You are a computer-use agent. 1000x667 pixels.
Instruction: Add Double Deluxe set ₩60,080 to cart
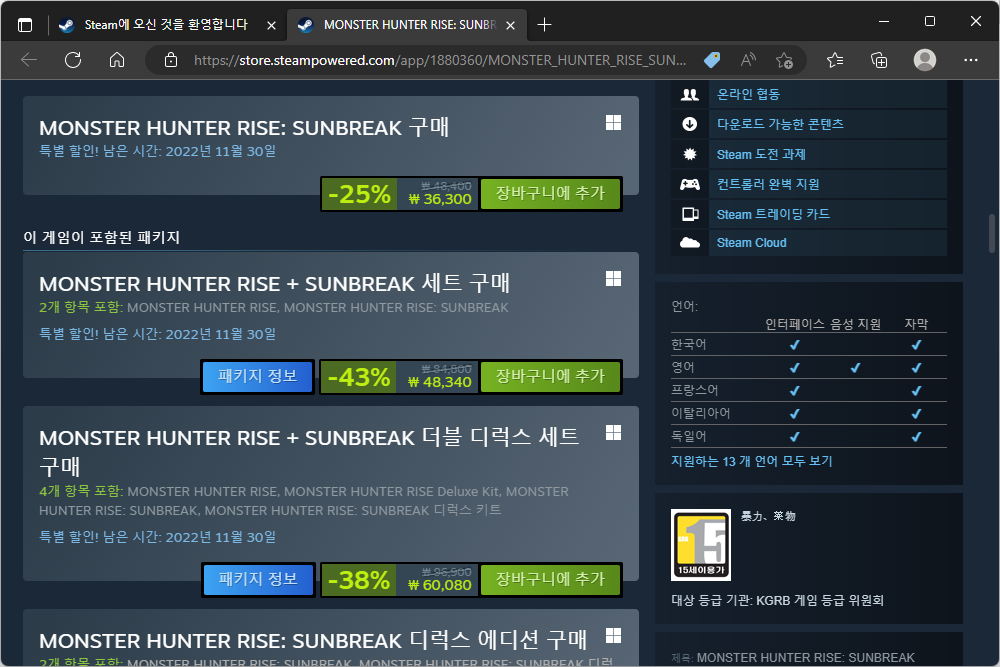click(x=550, y=579)
